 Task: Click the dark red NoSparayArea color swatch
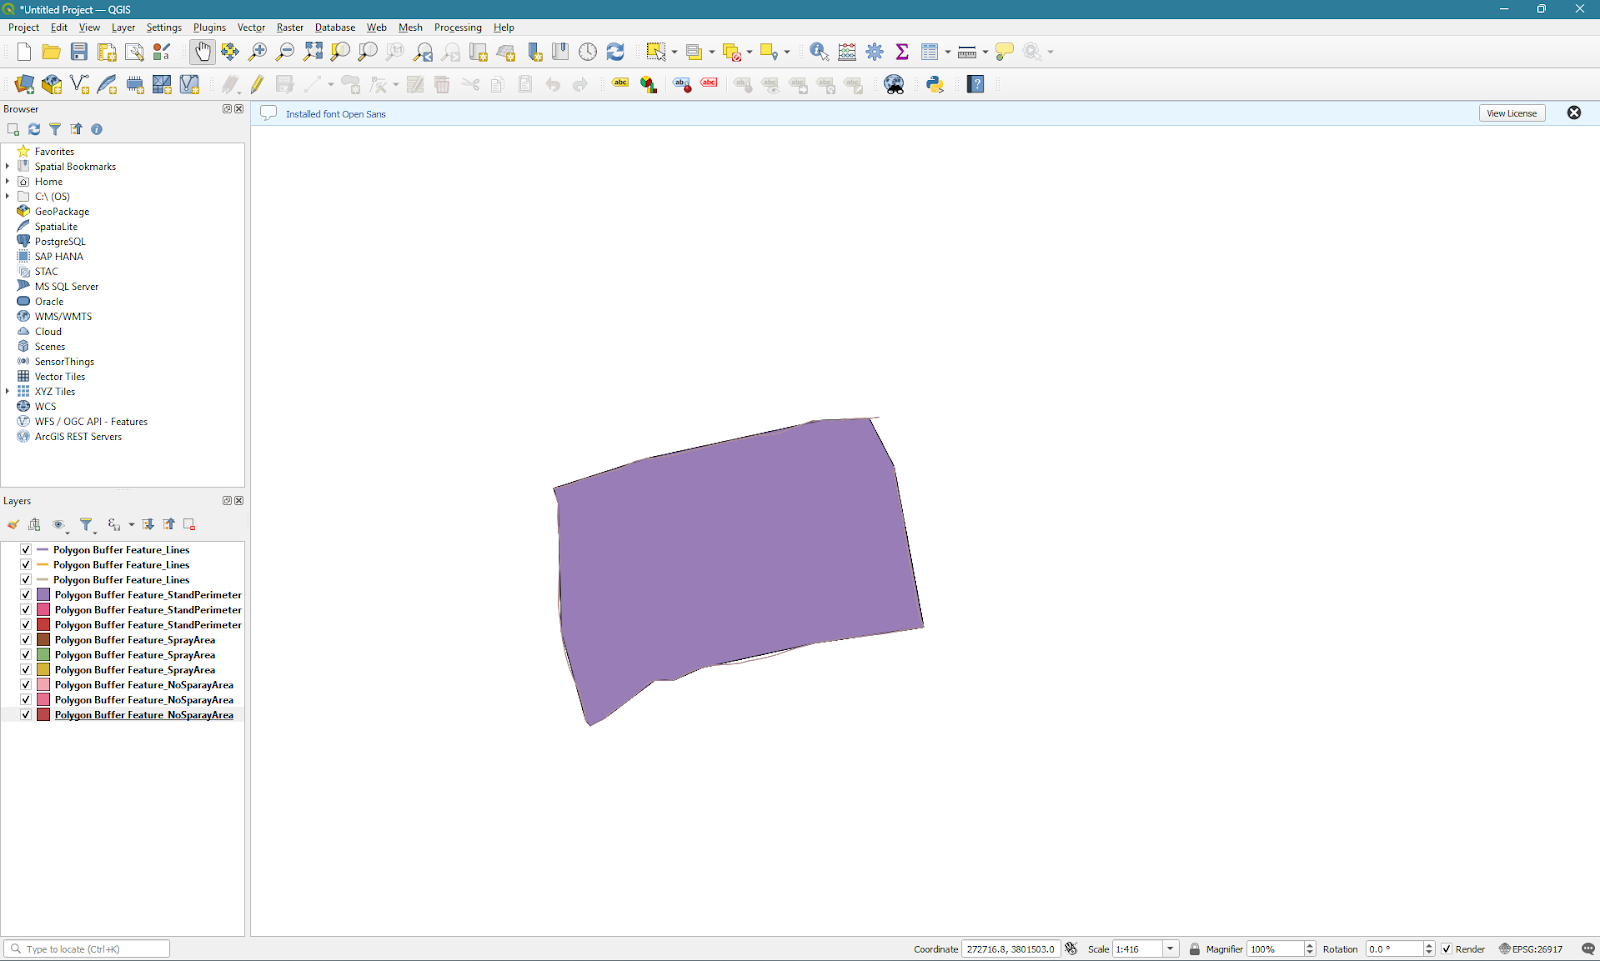44,715
